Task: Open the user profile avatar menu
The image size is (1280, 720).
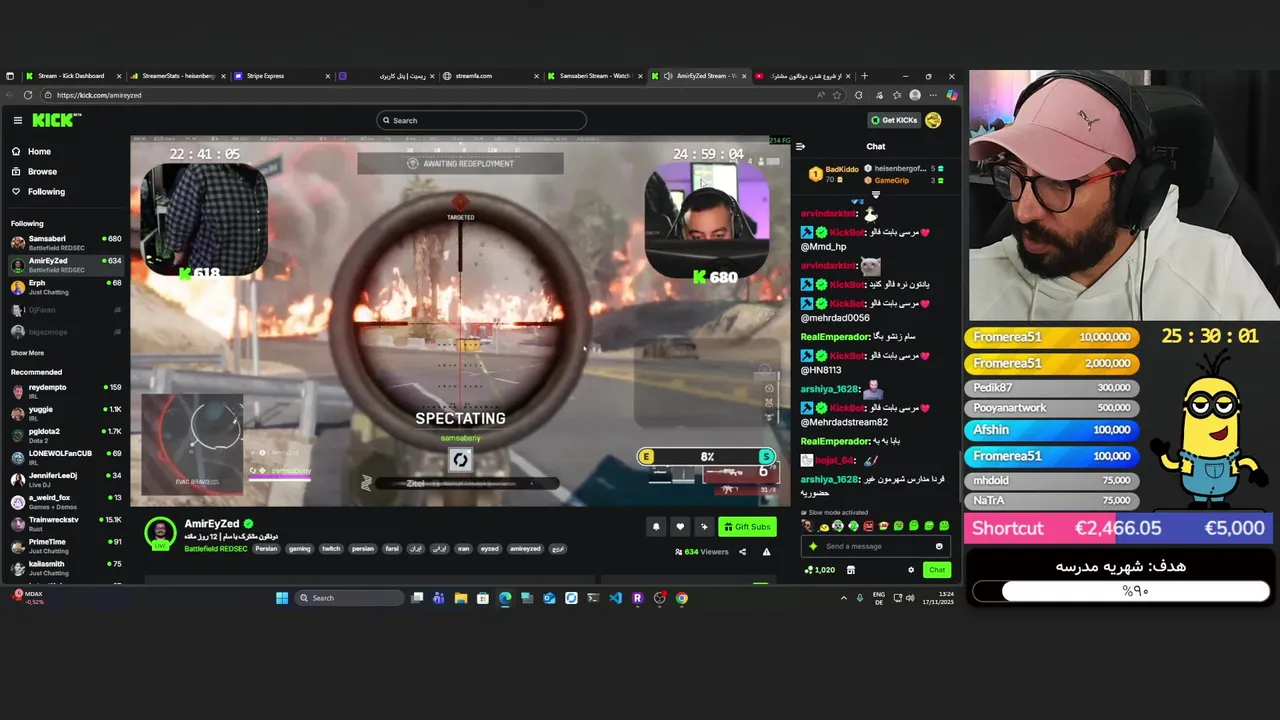Action: (933, 120)
